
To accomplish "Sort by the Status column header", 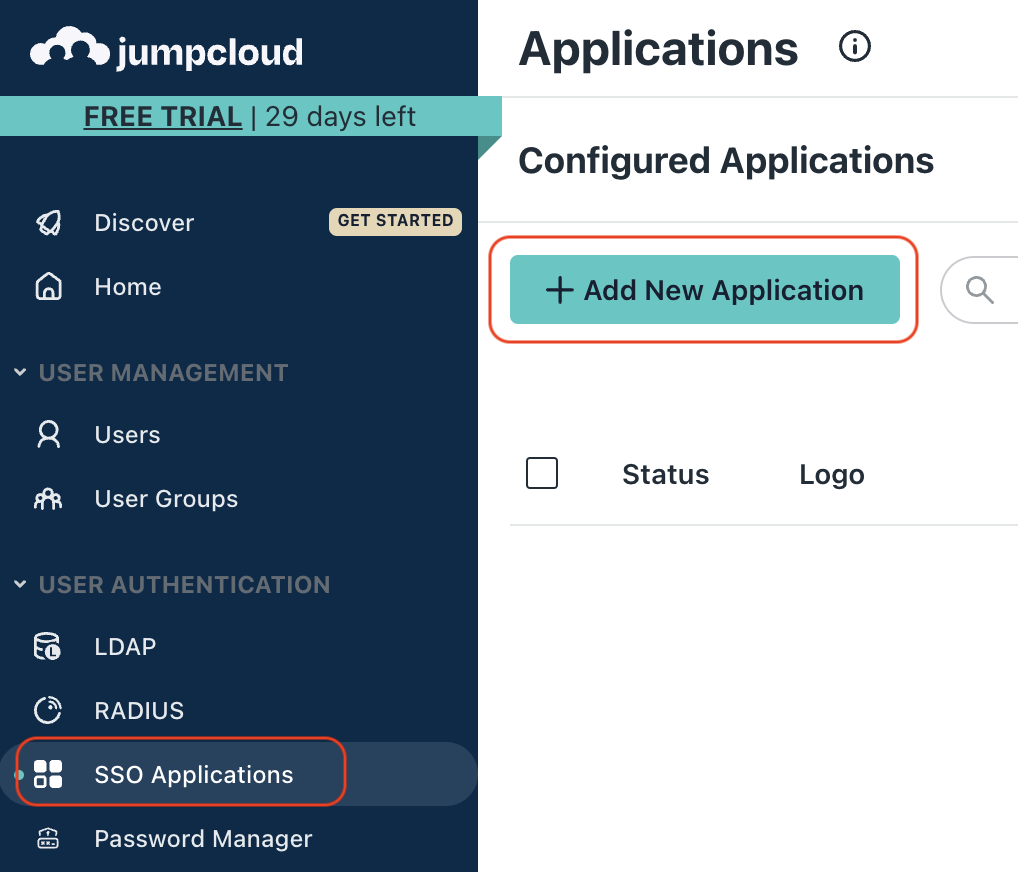I will 665,474.
